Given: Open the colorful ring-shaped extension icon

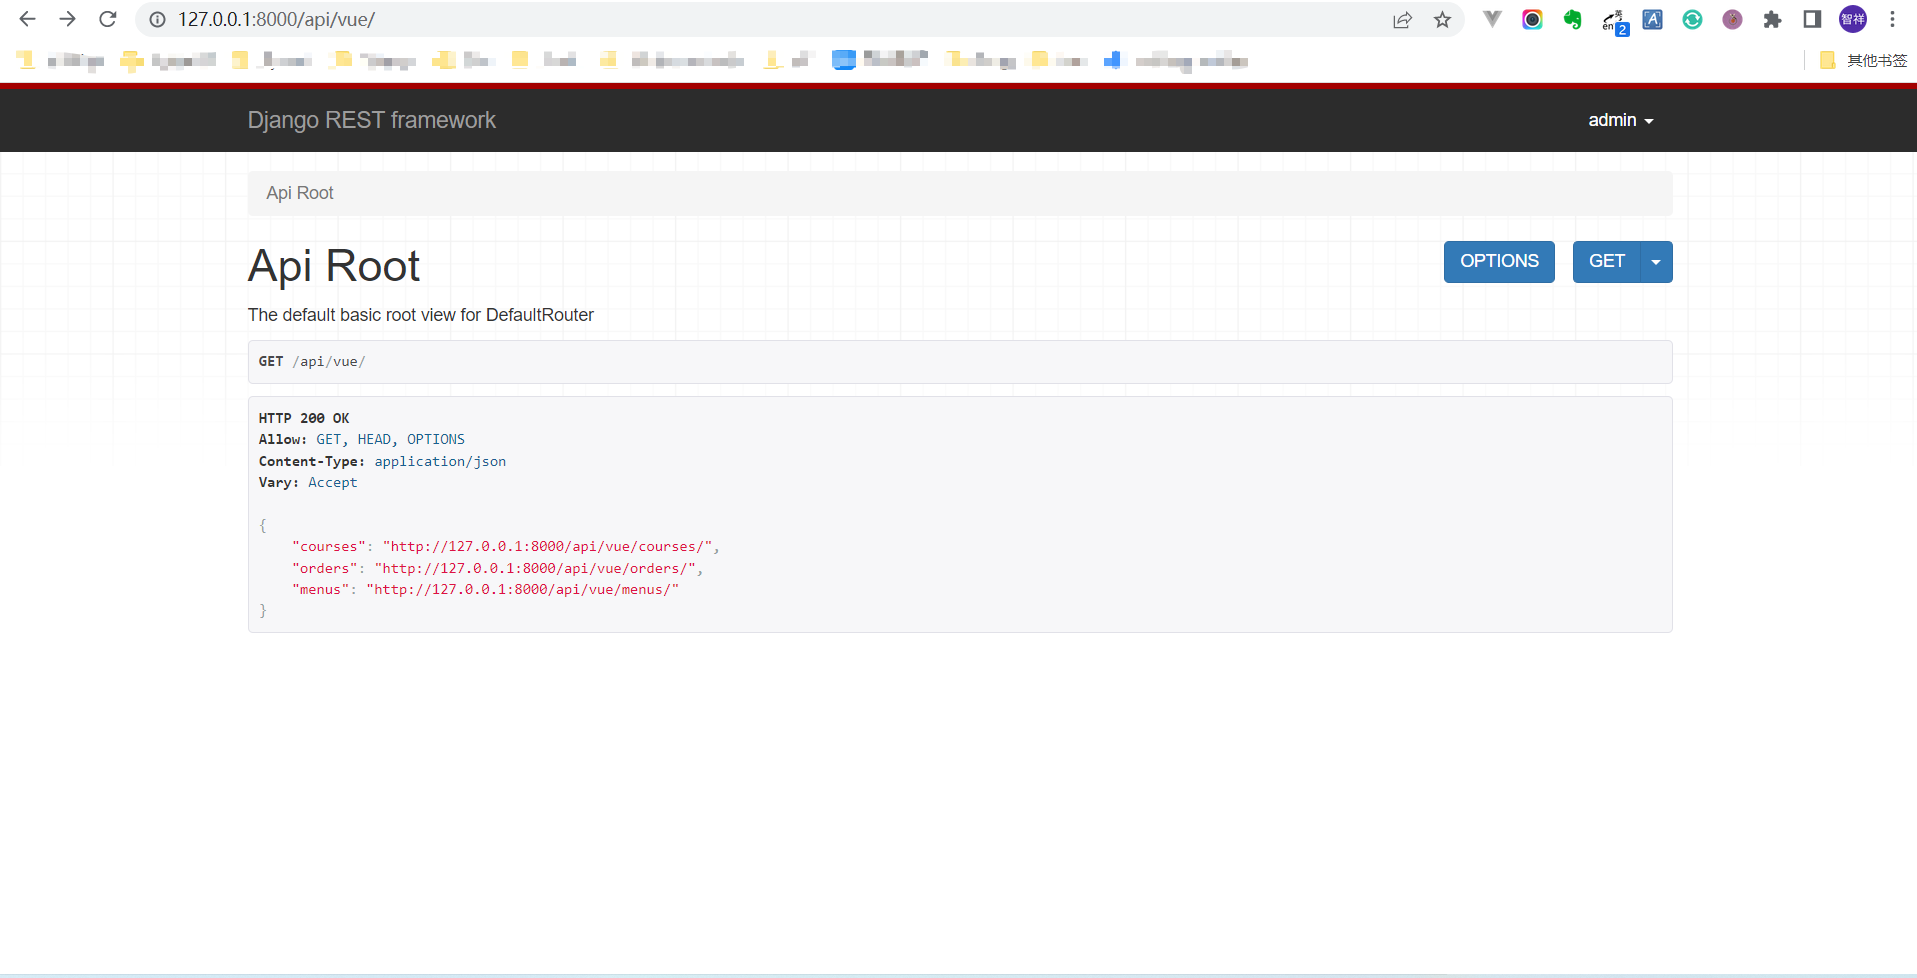Looking at the screenshot, I should point(1532,19).
